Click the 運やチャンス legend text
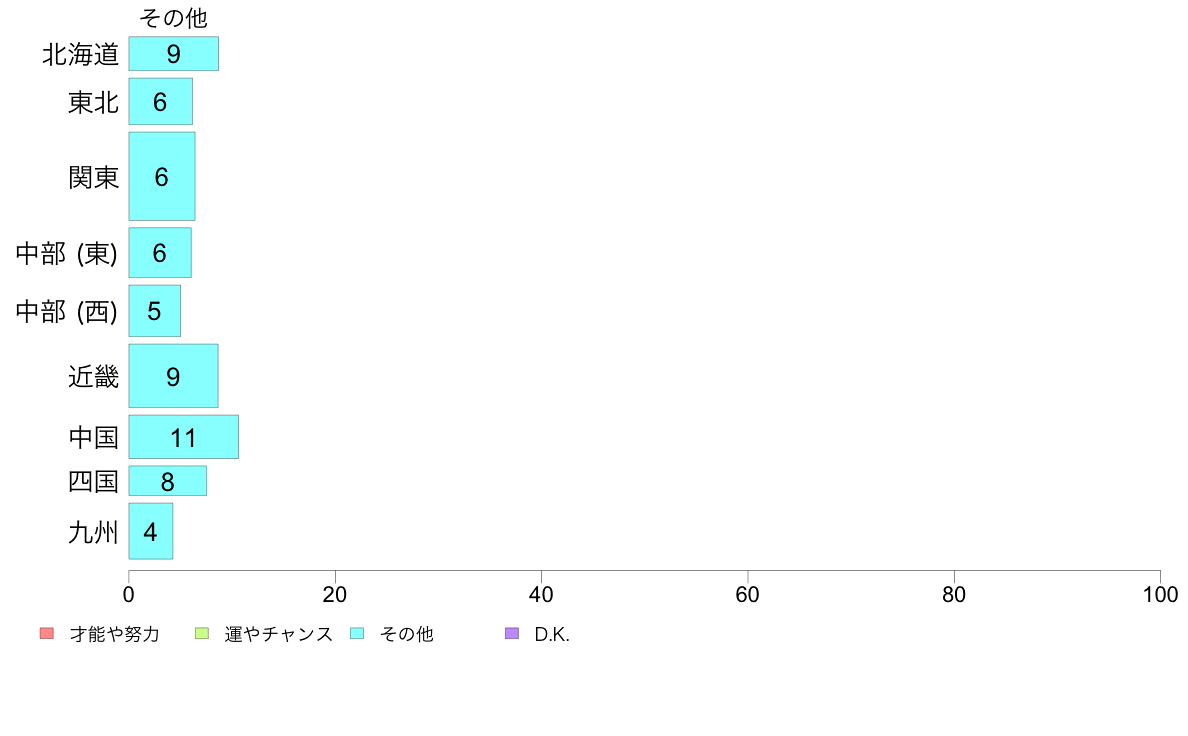The width and height of the screenshot is (1188, 736). pyautogui.click(x=279, y=634)
